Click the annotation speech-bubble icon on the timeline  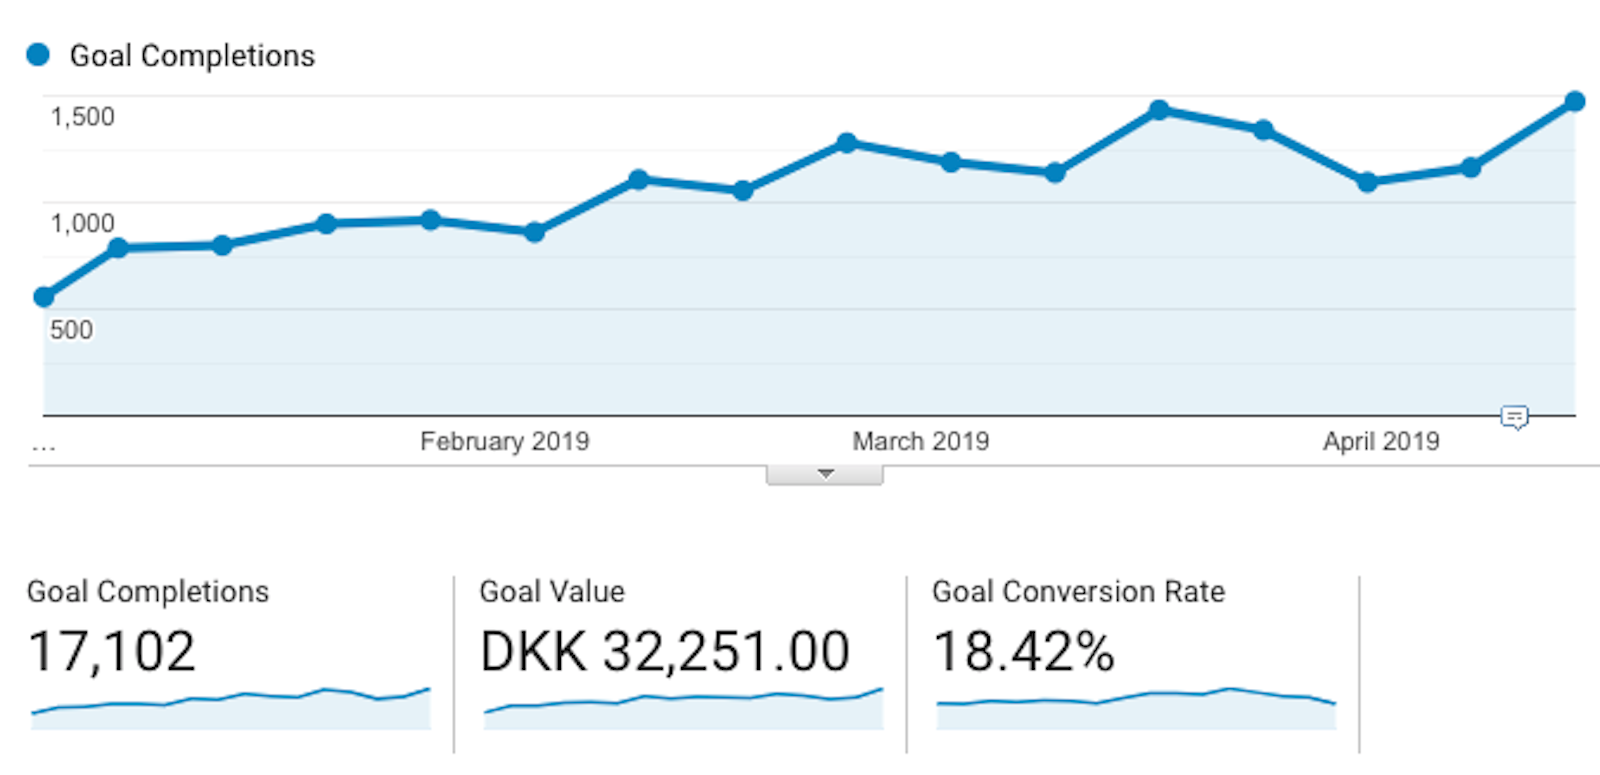(x=1515, y=417)
